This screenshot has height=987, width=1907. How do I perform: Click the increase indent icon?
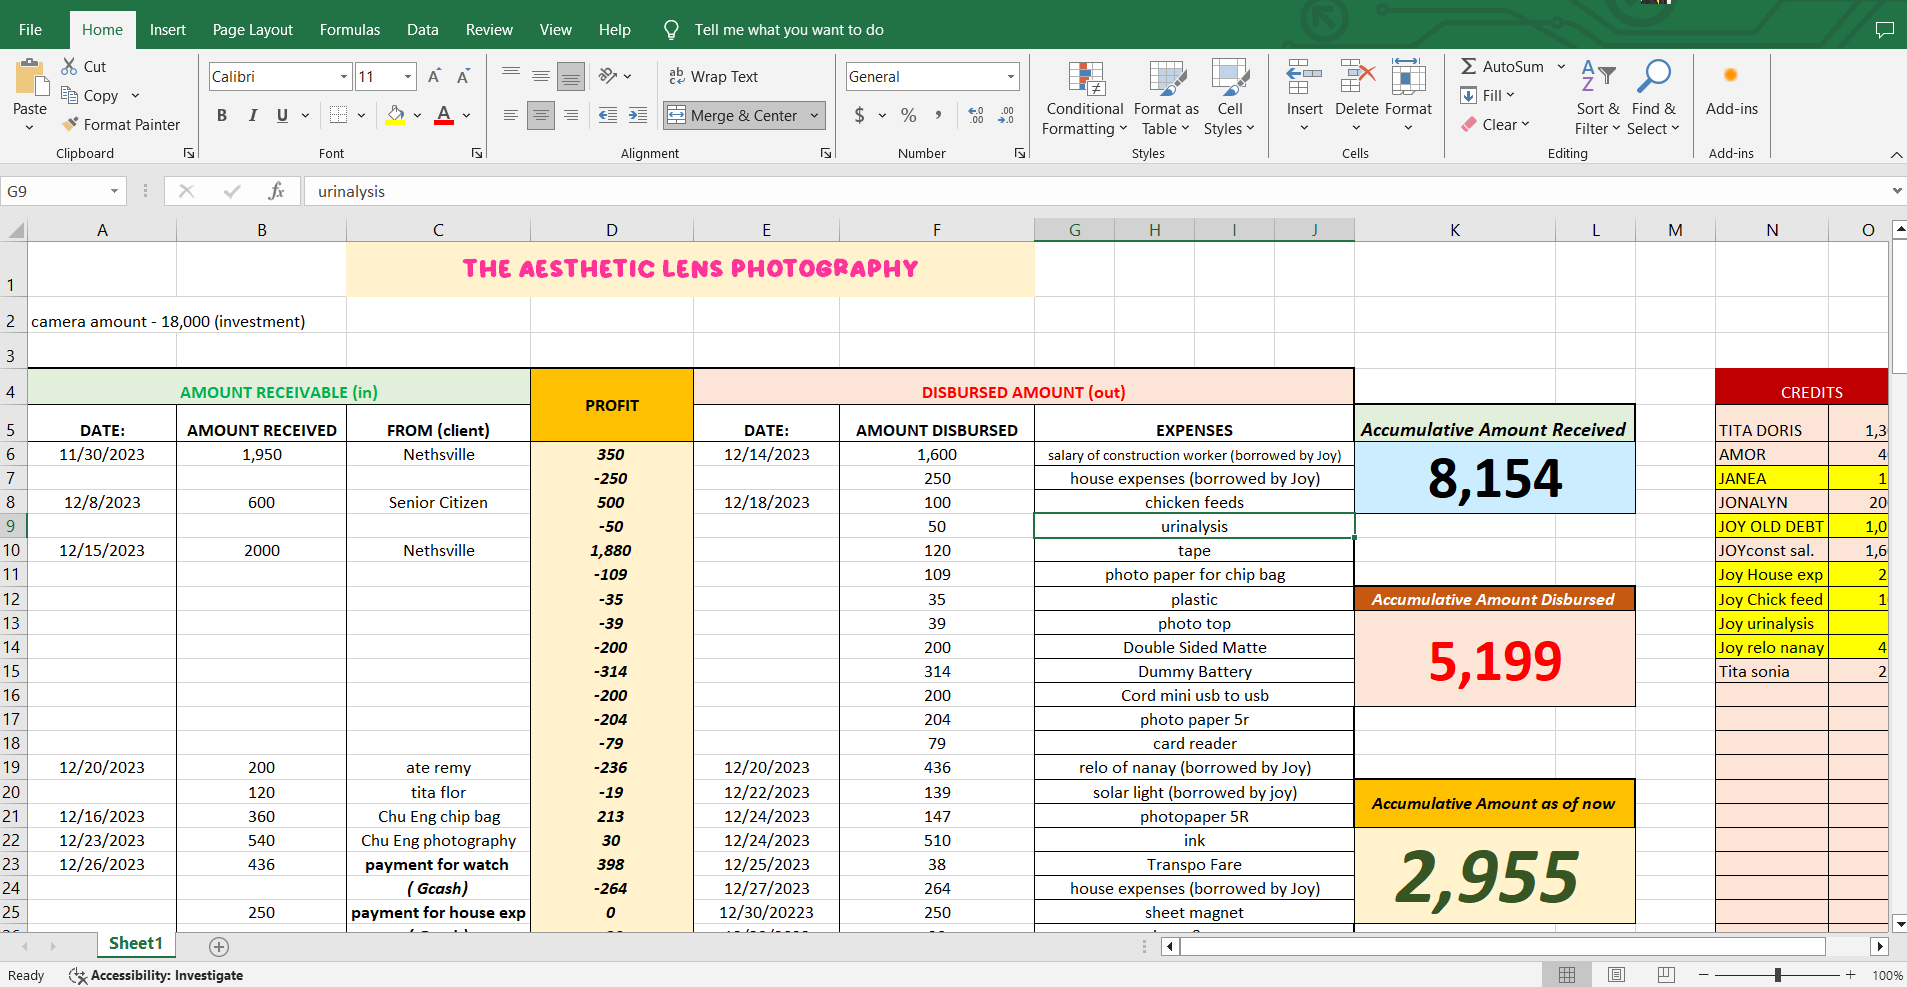(x=638, y=115)
